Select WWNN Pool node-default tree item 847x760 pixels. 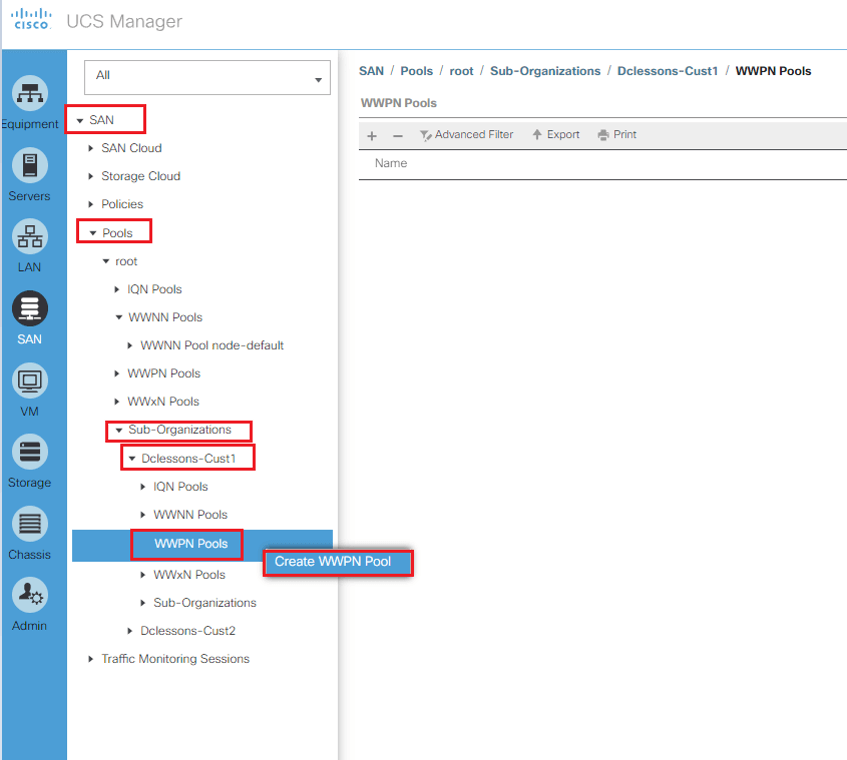[x=212, y=345]
